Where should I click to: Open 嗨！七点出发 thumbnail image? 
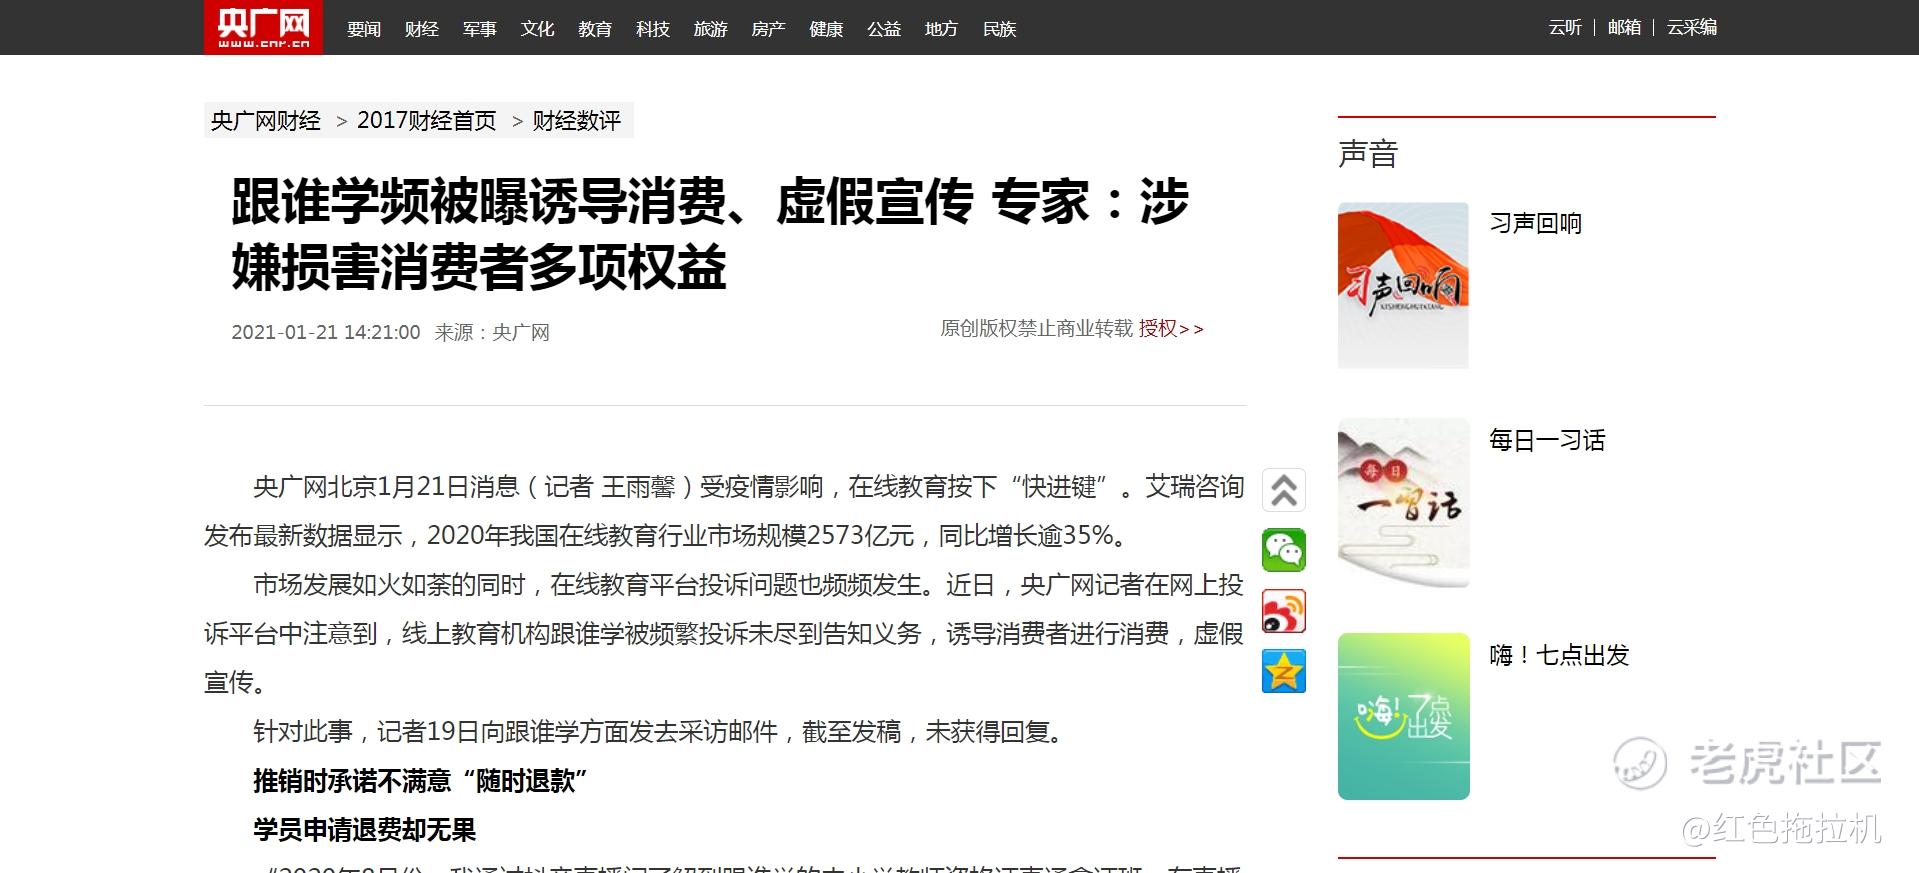[1403, 716]
